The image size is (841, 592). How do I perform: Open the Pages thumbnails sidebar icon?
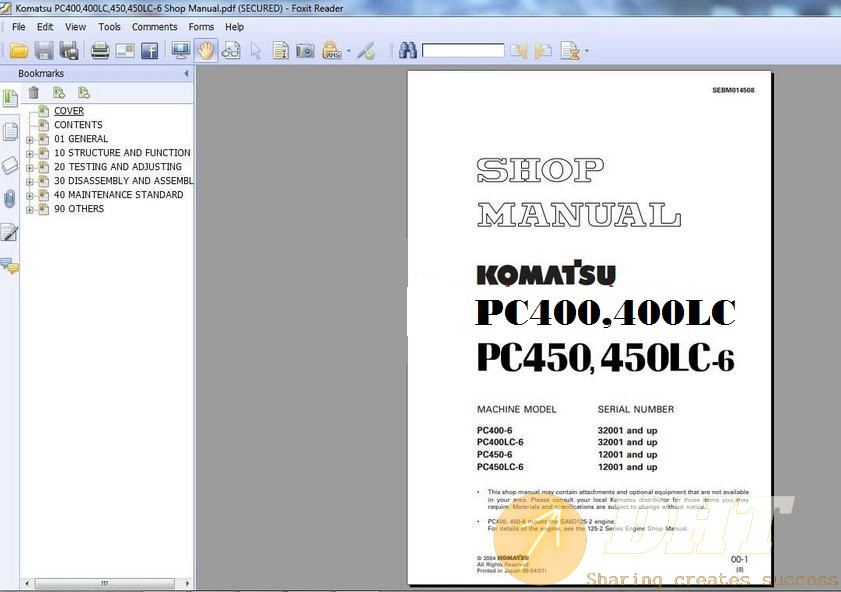(10, 132)
